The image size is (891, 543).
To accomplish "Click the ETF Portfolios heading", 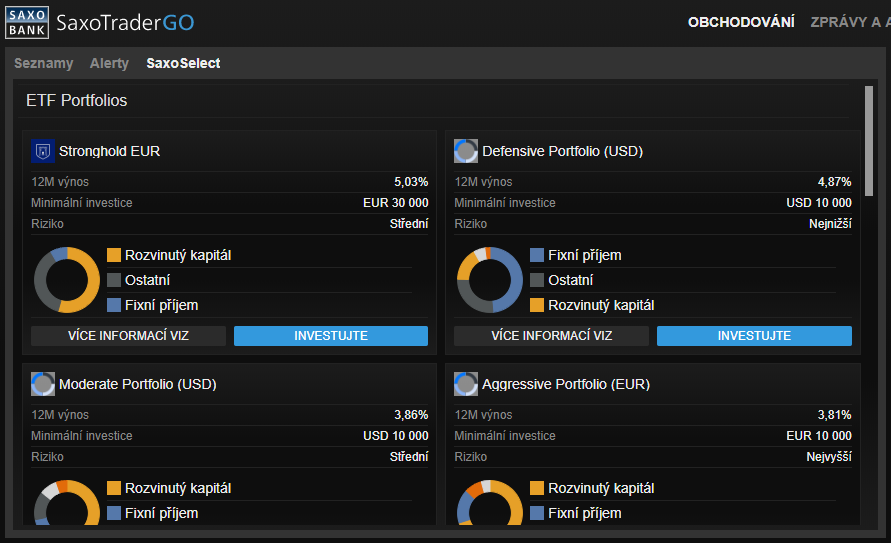I will coord(77,101).
